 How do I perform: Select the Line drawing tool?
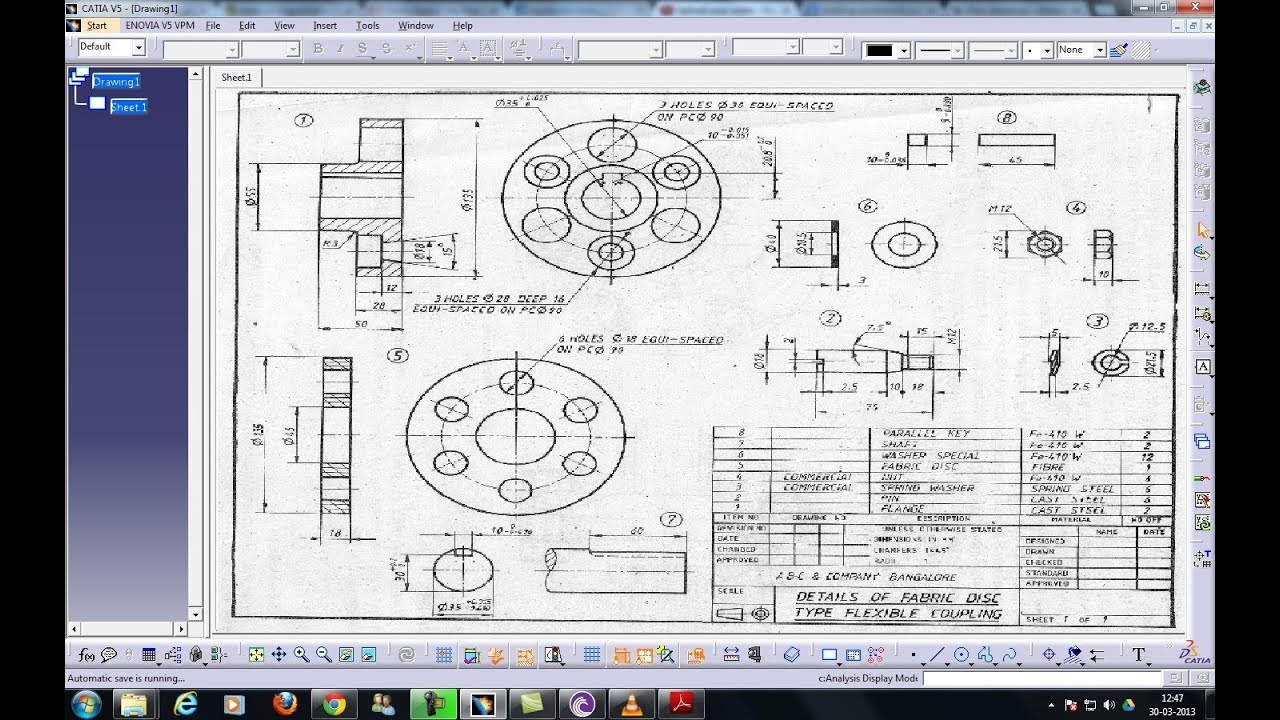[937, 655]
